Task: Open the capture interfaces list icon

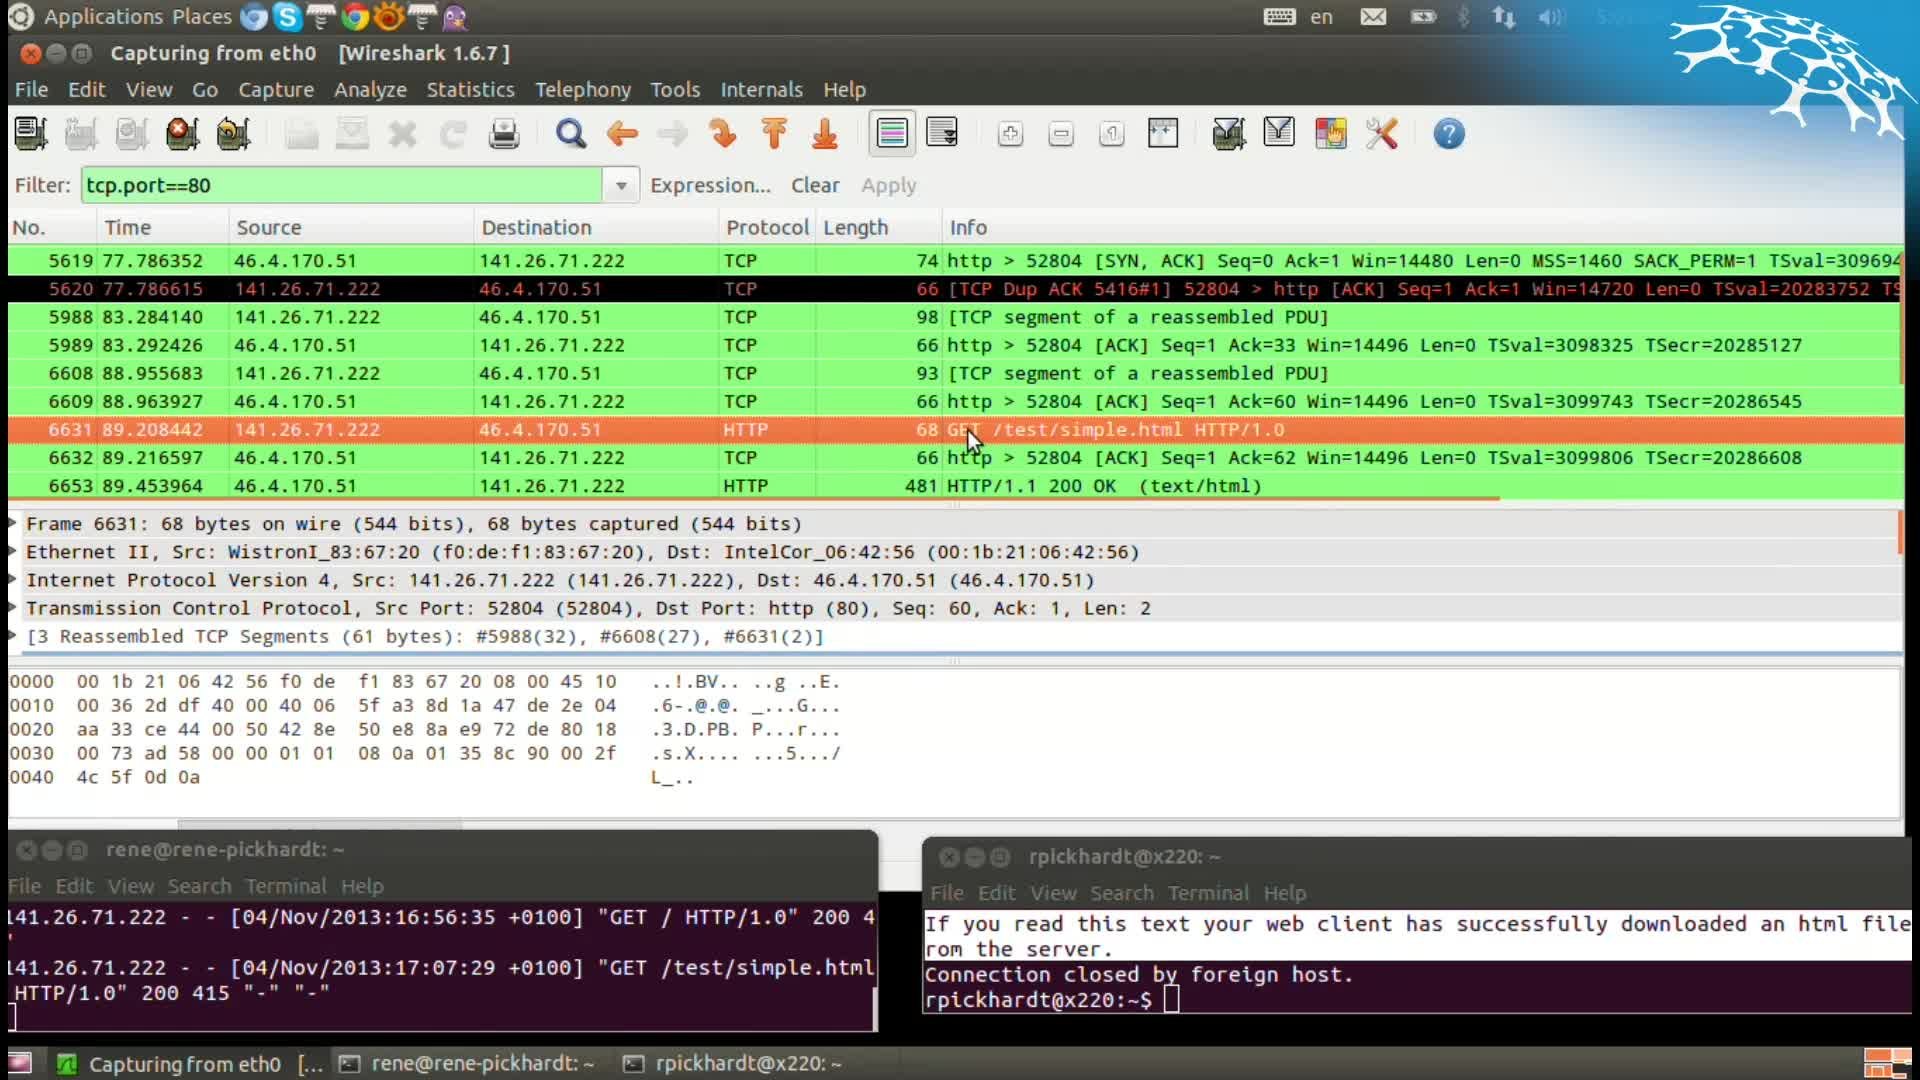Action: click(31, 133)
